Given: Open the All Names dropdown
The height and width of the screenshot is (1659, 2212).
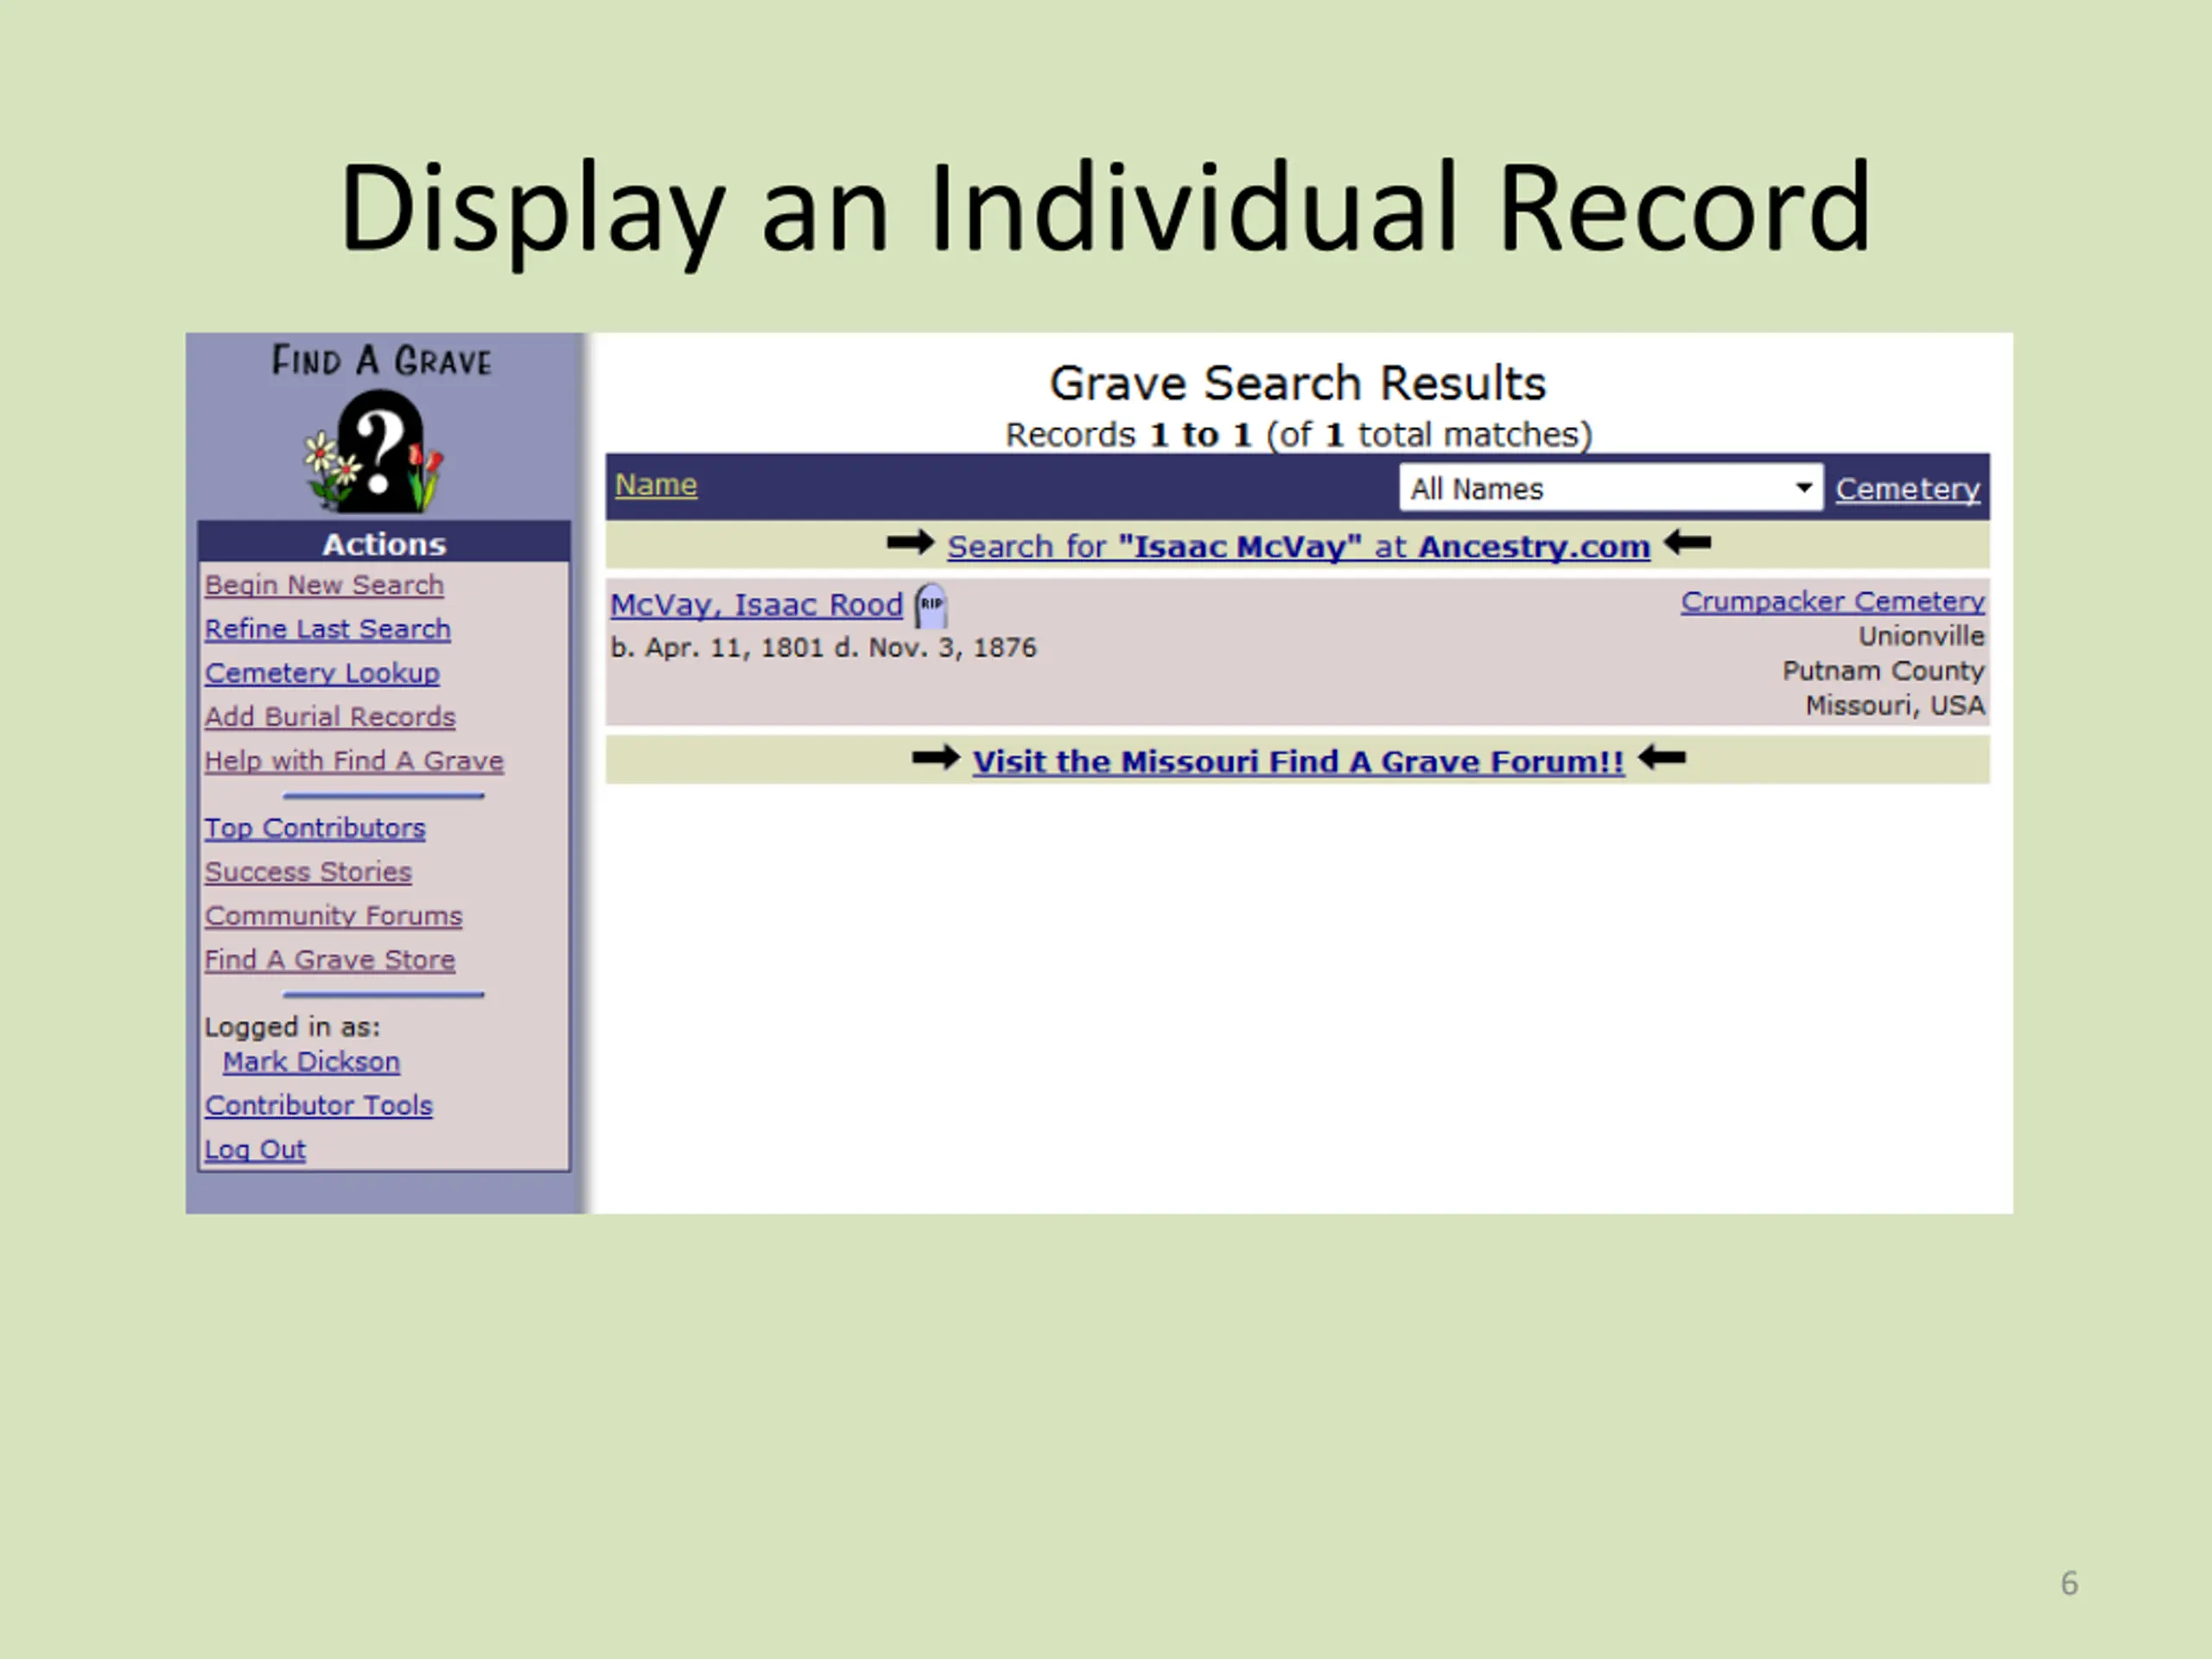Looking at the screenshot, I should (x=1610, y=488).
